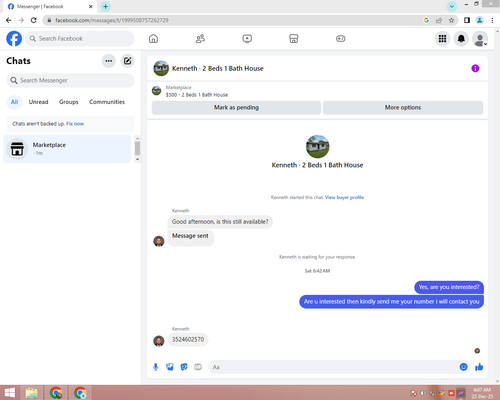The image size is (500, 400).
Task: Open Chats options ellipsis button
Action: (x=109, y=61)
